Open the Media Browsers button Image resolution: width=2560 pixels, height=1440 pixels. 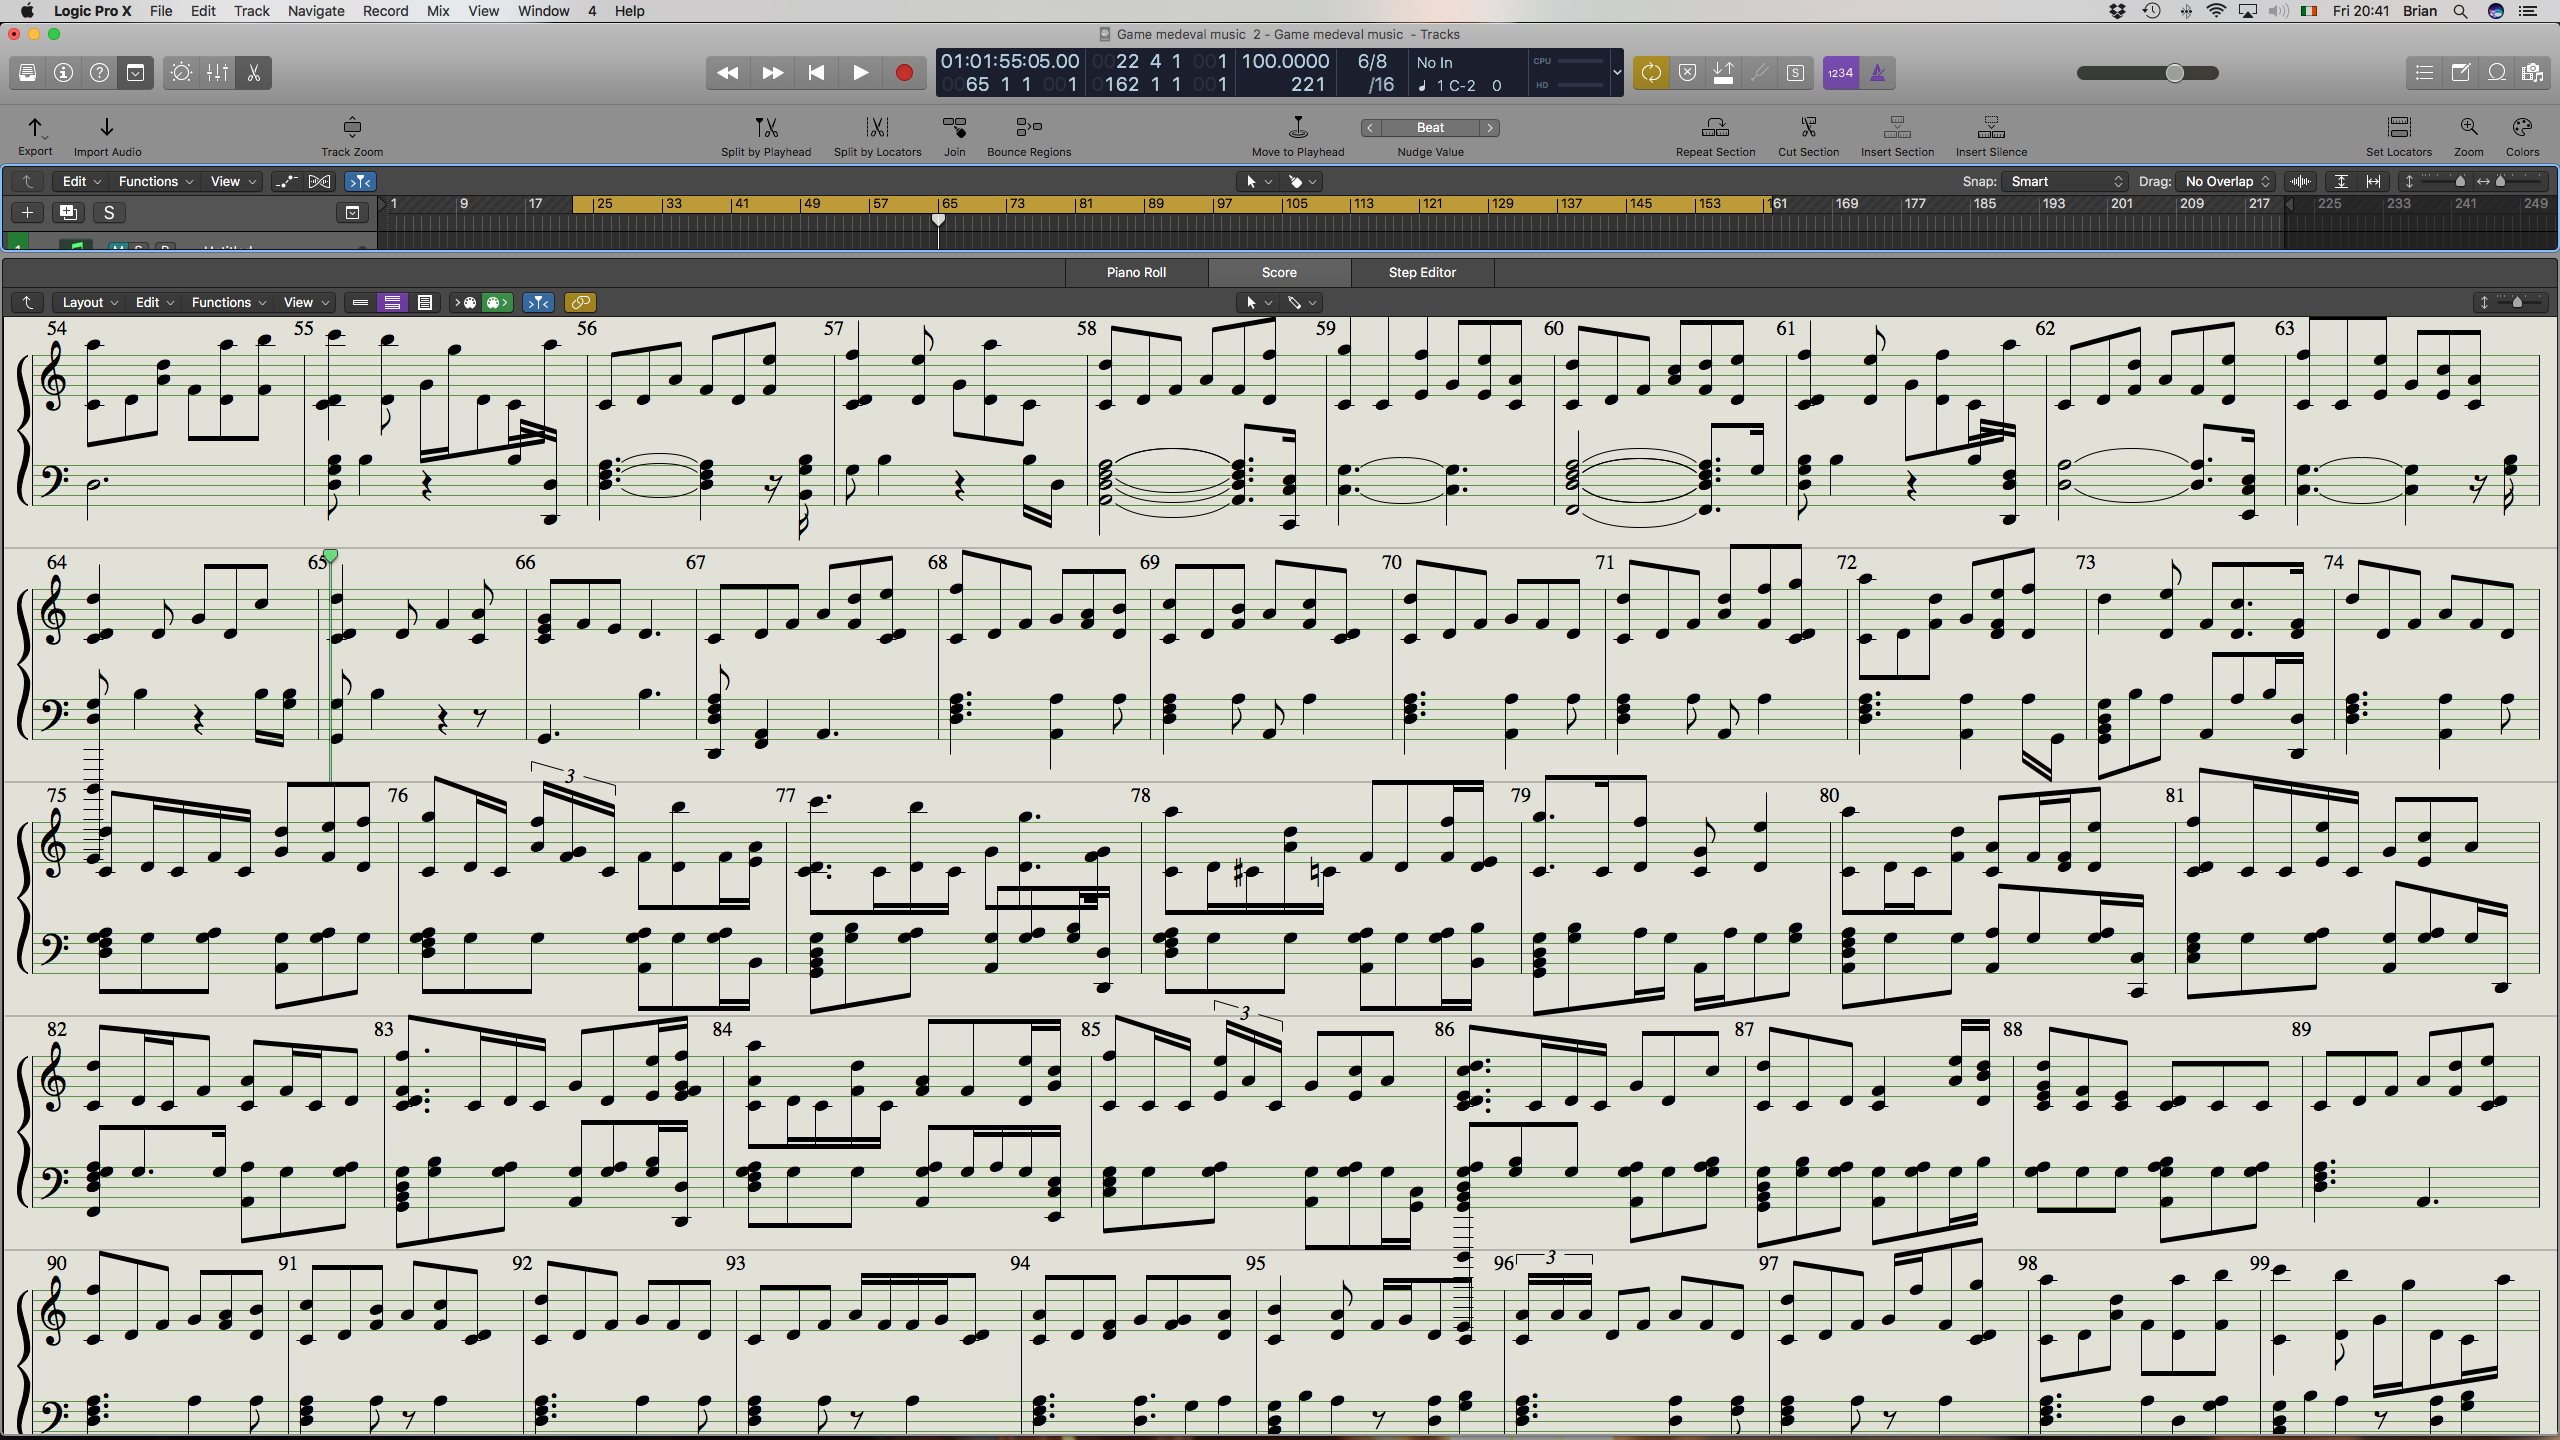[2533, 73]
